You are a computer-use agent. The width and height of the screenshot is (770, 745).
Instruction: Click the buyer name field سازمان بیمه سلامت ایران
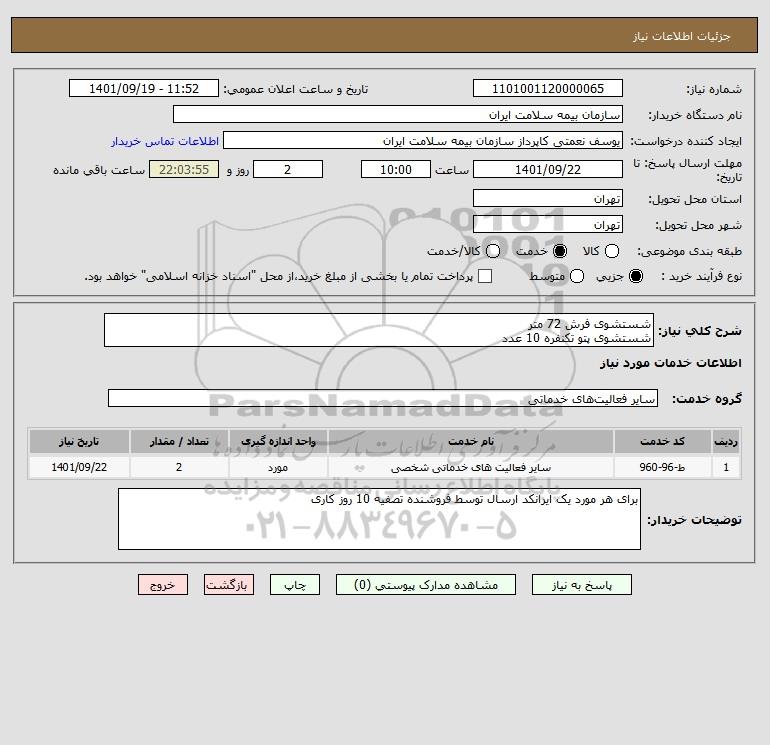pos(398,115)
